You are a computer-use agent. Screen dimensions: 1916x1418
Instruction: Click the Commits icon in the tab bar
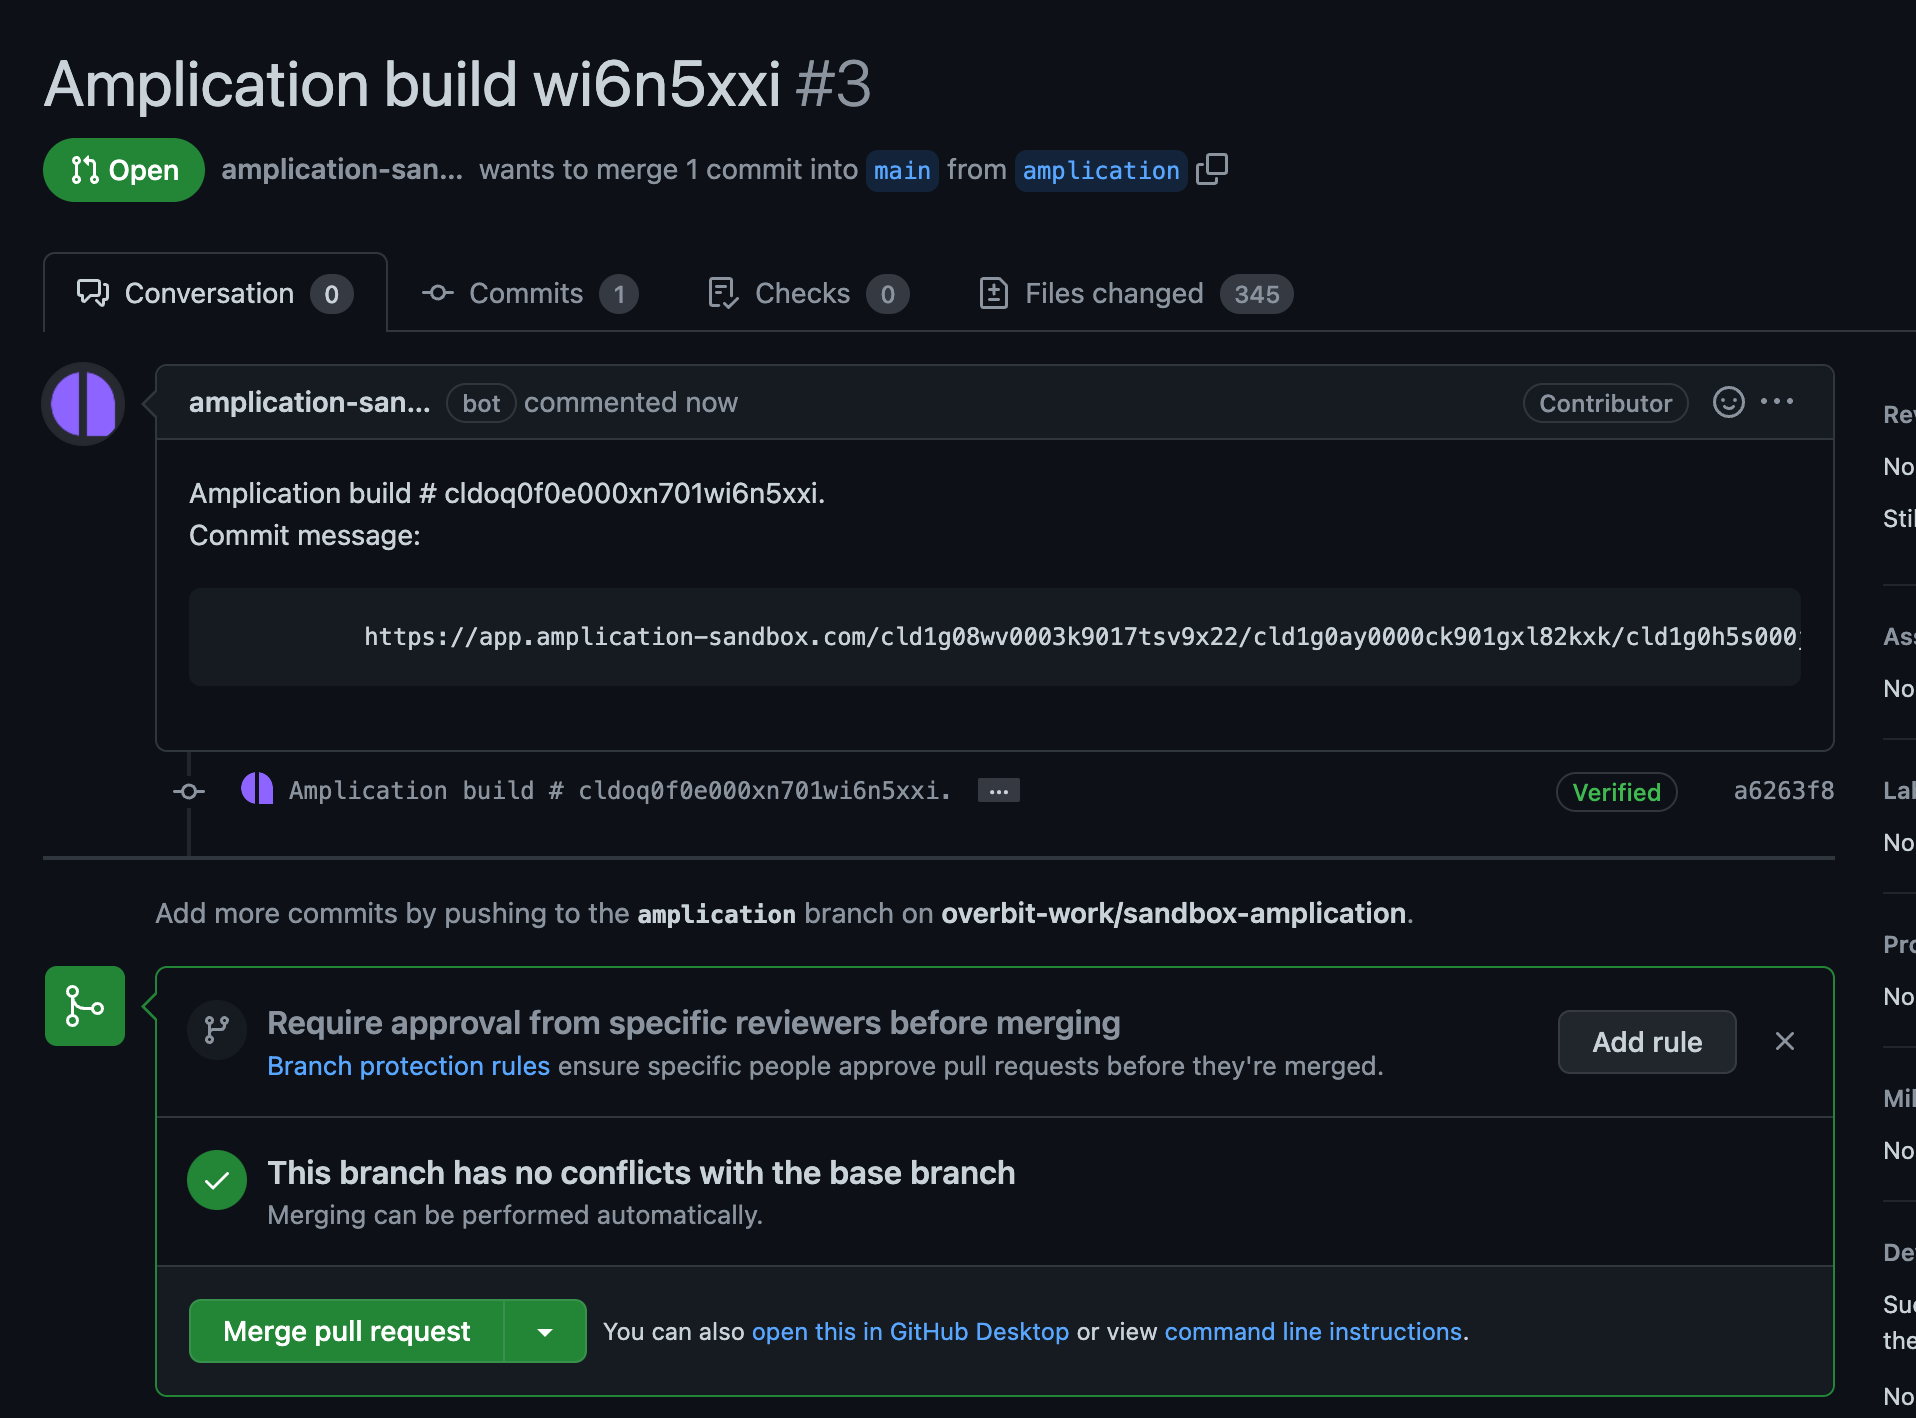coord(437,292)
